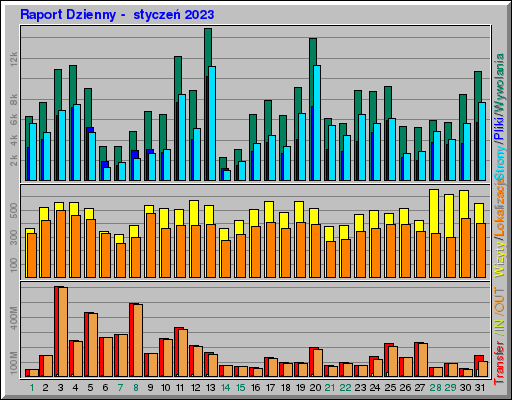The width and height of the screenshot is (512, 400).
Task: Click the "300" y-axis label
Action: click(x=14, y=237)
